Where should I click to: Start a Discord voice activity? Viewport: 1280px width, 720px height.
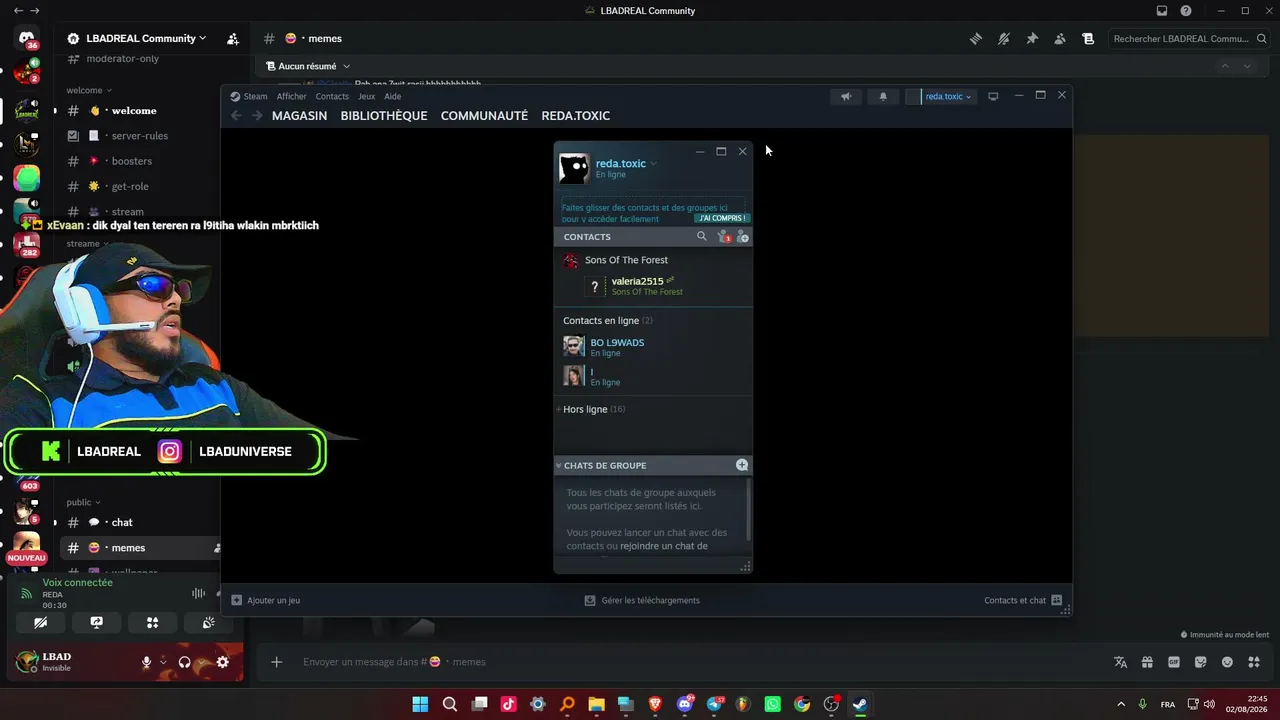coord(152,622)
